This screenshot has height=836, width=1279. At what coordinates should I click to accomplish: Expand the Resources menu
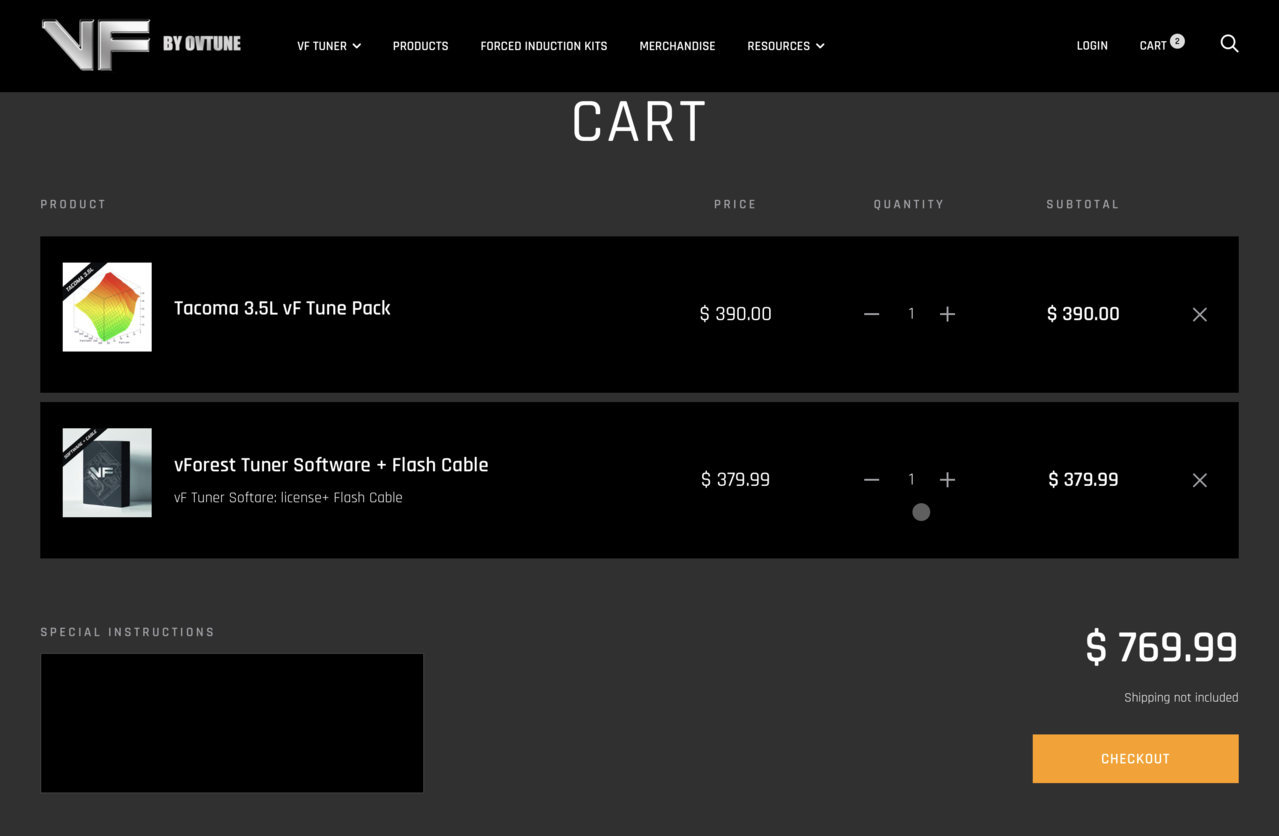coord(786,46)
